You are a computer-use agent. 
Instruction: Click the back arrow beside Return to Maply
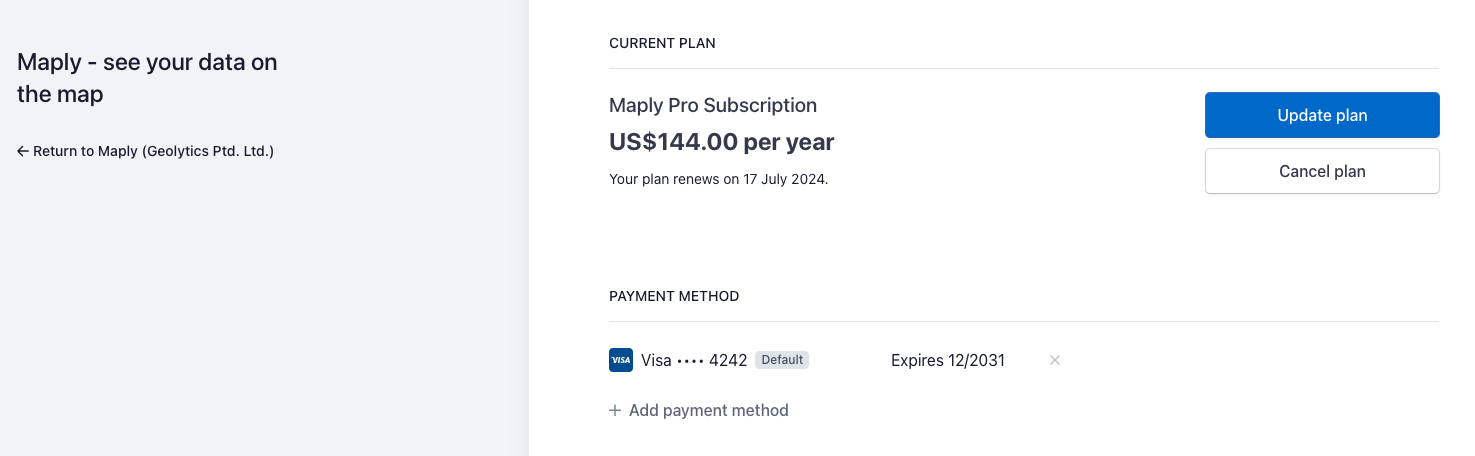point(23,152)
